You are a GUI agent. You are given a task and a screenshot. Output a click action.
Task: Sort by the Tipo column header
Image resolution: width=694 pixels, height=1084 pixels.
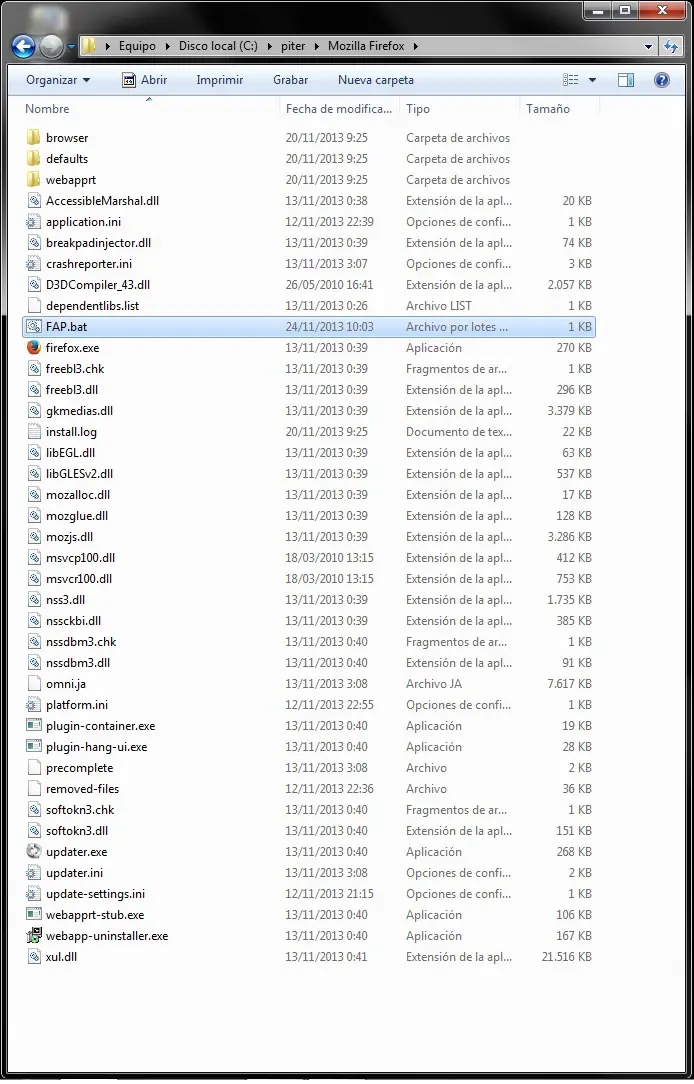coord(418,109)
